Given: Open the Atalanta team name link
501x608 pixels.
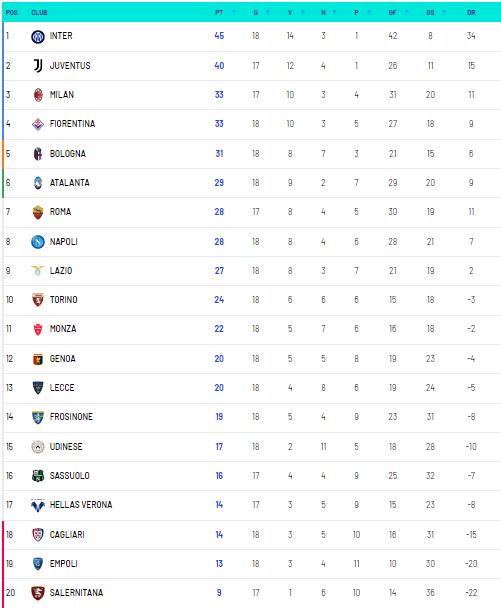Looking at the screenshot, I should point(70,183).
